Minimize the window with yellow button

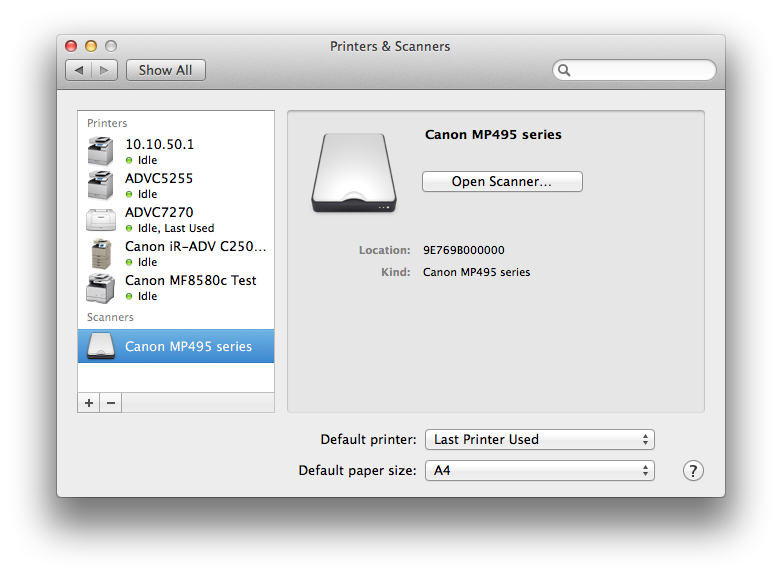click(x=91, y=46)
